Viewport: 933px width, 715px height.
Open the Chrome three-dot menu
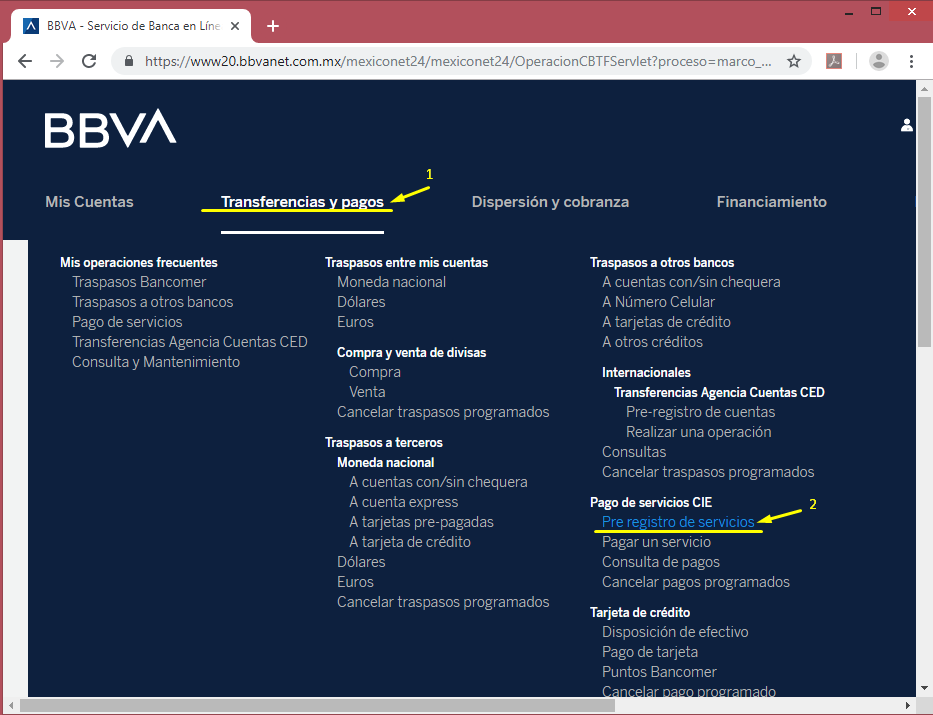click(911, 61)
